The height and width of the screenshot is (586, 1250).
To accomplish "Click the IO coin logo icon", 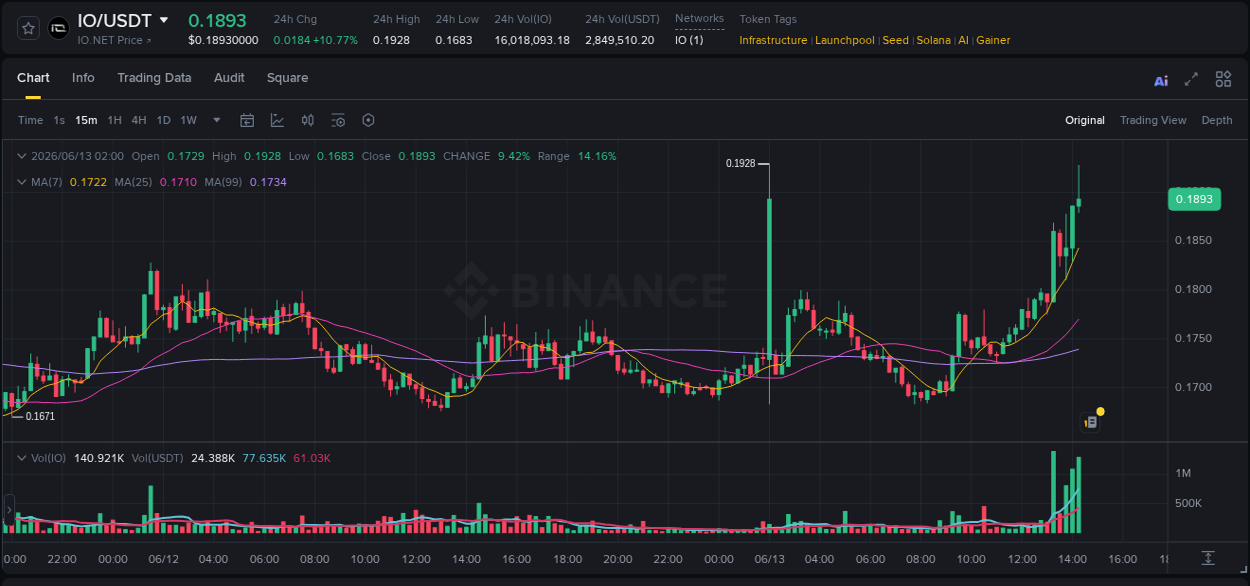I will point(59,29).
